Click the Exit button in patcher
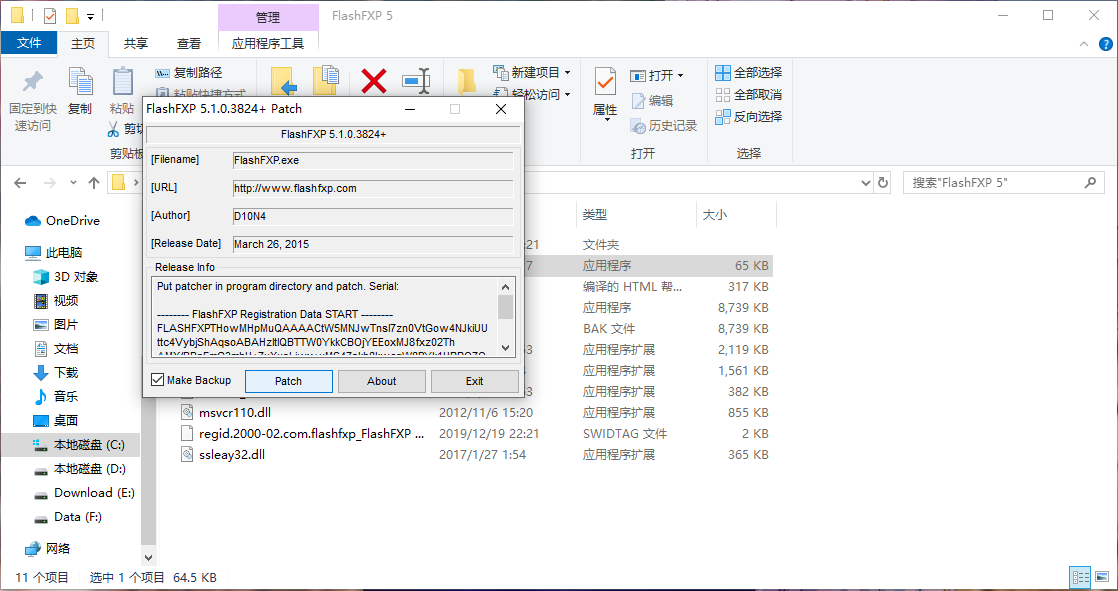The height and width of the screenshot is (591, 1118). 475,381
